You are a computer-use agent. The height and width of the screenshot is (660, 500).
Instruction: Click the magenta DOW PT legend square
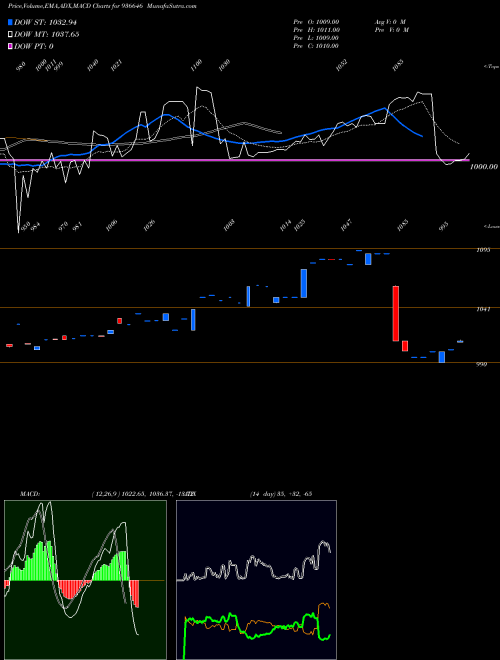tap(10, 46)
